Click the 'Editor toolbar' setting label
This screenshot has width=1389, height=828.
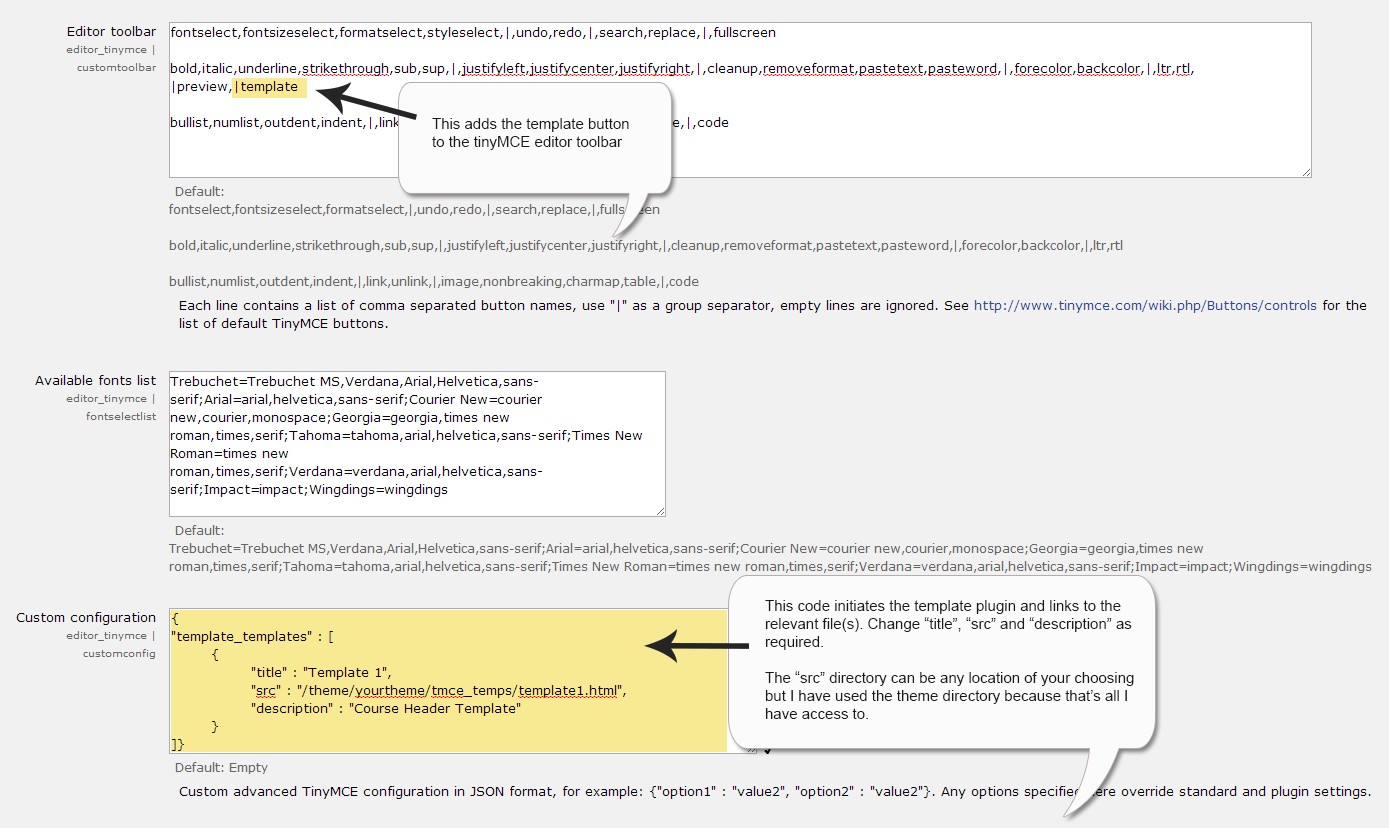[x=111, y=32]
